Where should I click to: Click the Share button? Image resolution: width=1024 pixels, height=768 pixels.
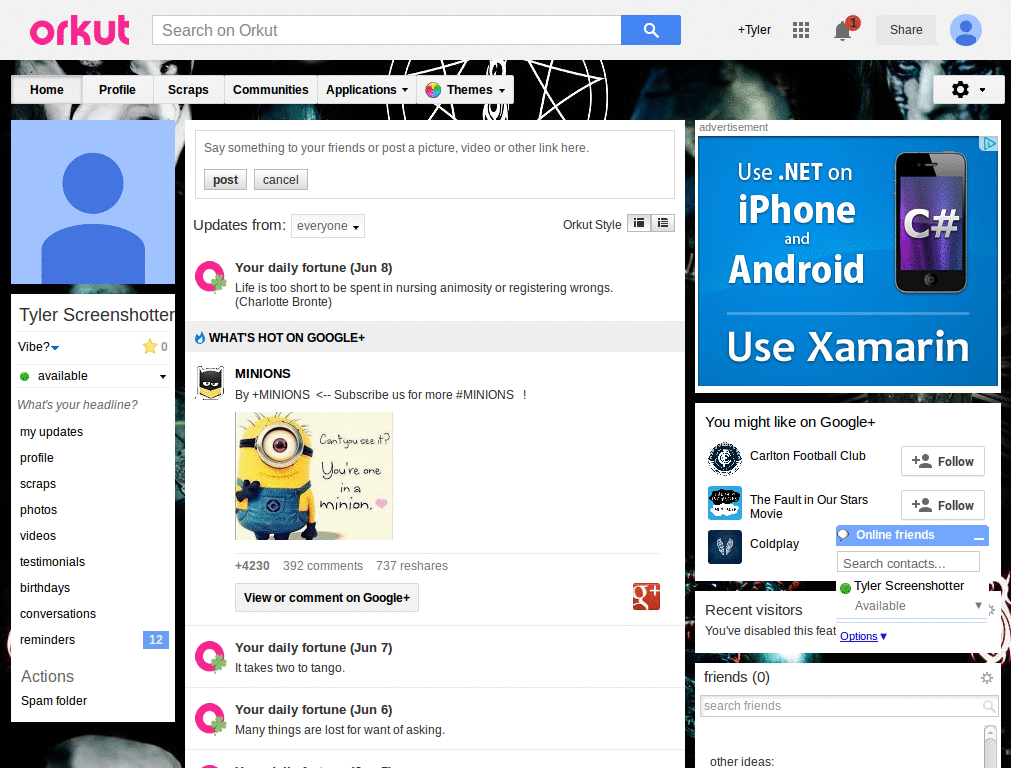pyautogui.click(x=906, y=30)
